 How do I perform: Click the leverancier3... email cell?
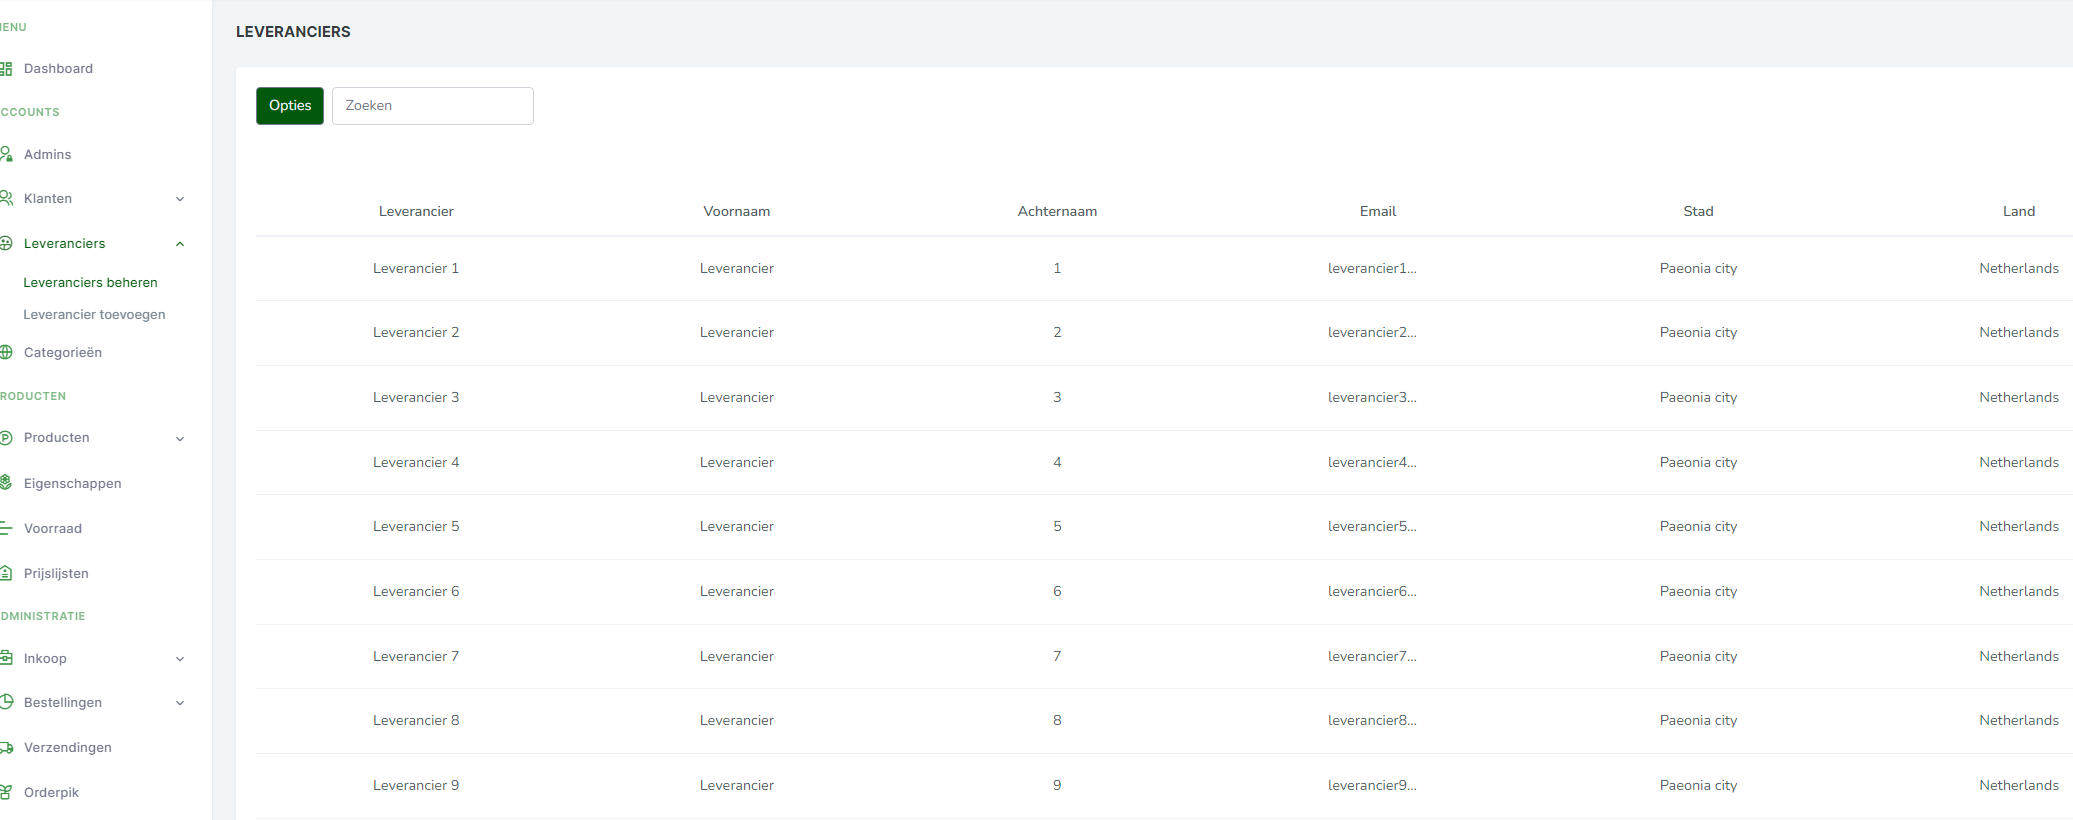[x=1372, y=398]
